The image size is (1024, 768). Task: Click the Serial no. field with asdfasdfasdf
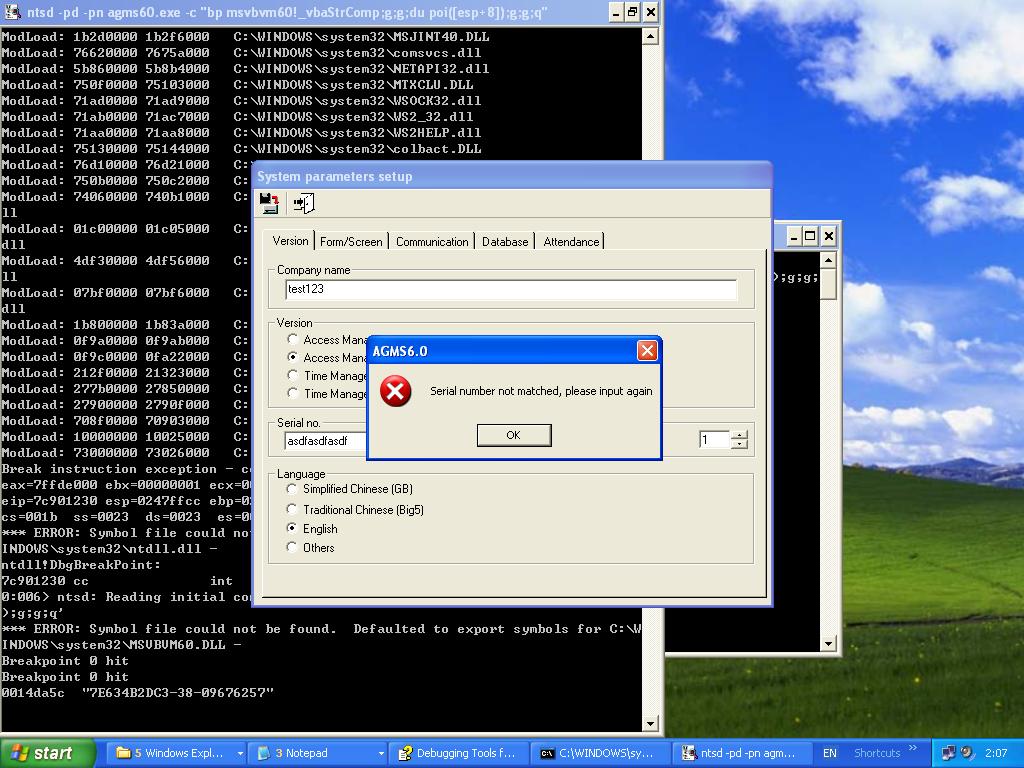point(326,441)
